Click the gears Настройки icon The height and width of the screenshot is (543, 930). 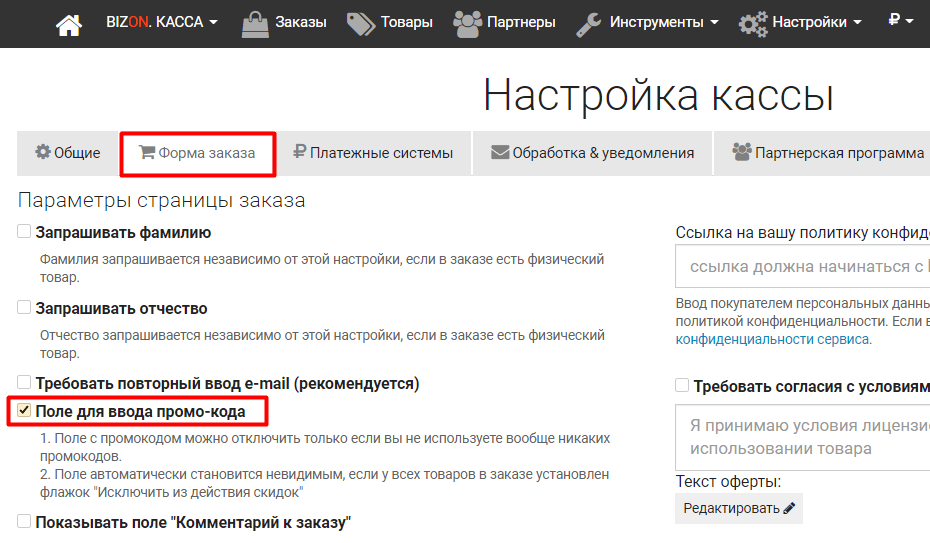click(753, 23)
